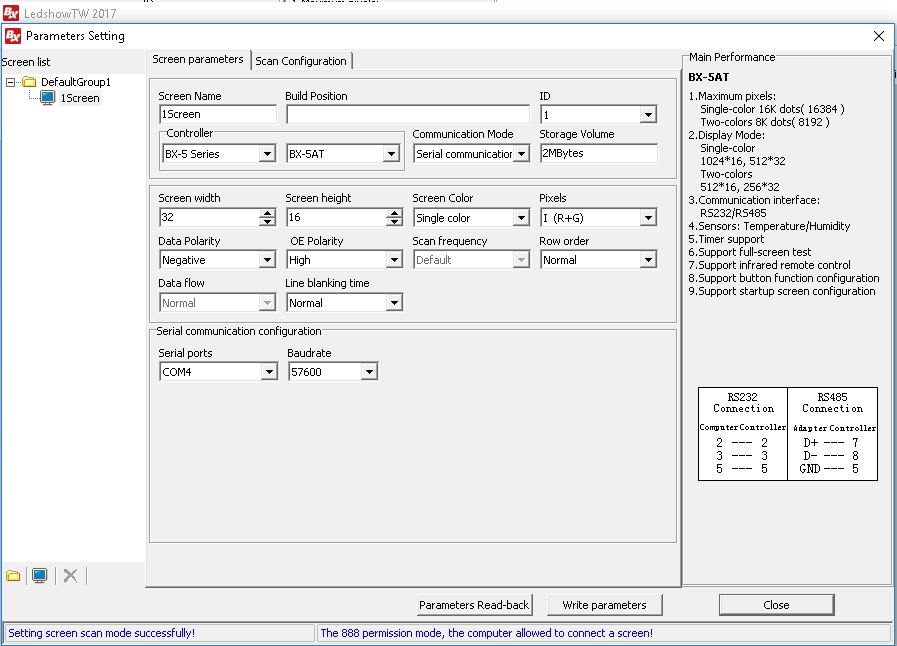Screen dimensions: 897x646
Task: Open the Communication Mode dropdown
Action: [x=521, y=154]
